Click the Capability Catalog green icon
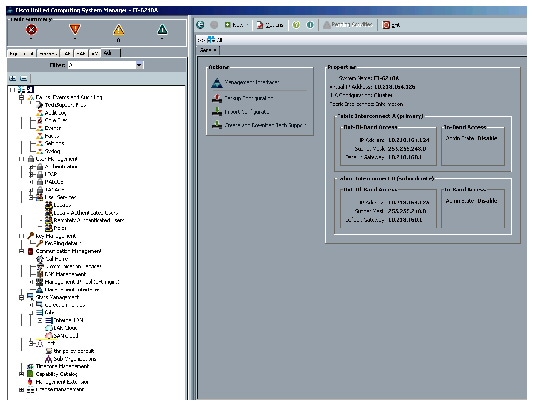 [x=30, y=374]
